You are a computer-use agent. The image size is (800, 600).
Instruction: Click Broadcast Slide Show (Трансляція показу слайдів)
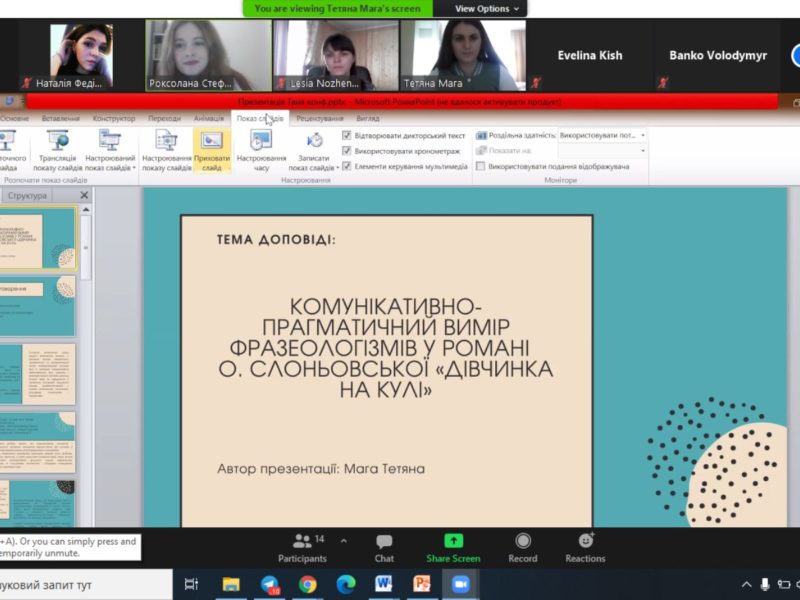click(x=58, y=148)
